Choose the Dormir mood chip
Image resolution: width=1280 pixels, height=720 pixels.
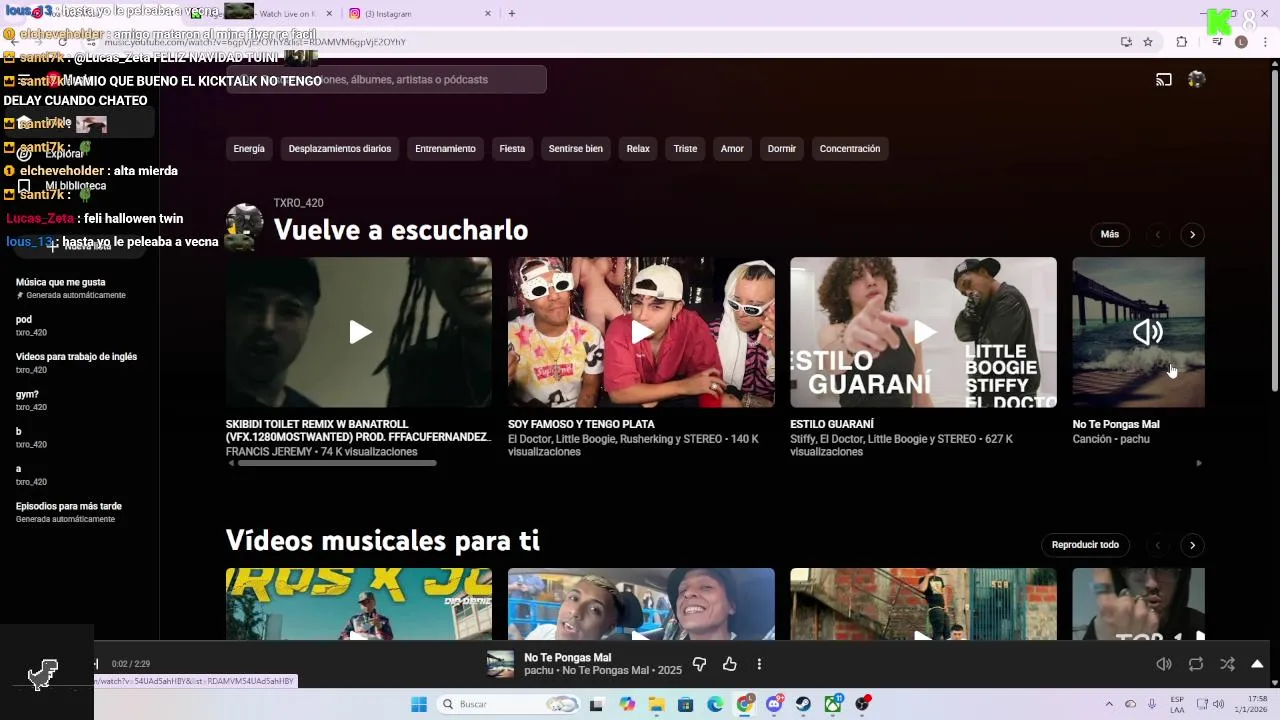(x=782, y=149)
